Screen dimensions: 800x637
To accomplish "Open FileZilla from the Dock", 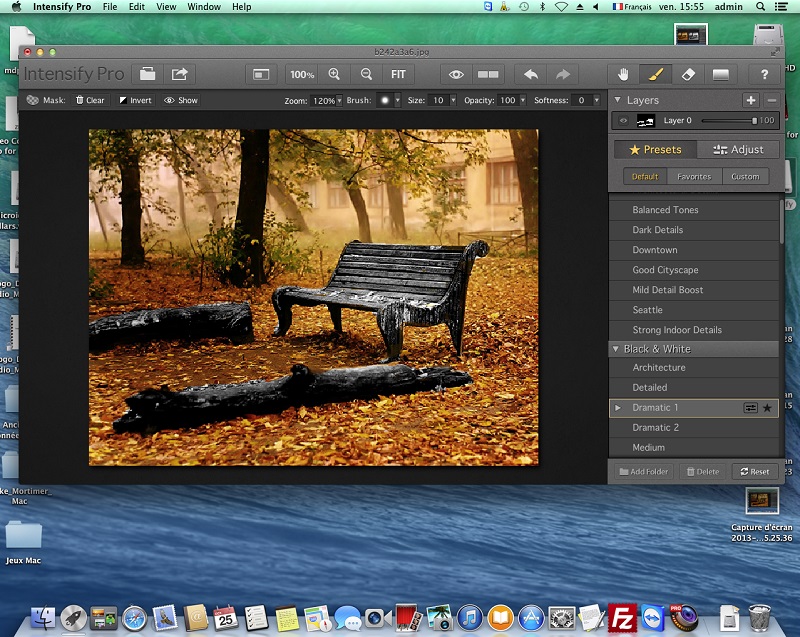I will [622, 619].
